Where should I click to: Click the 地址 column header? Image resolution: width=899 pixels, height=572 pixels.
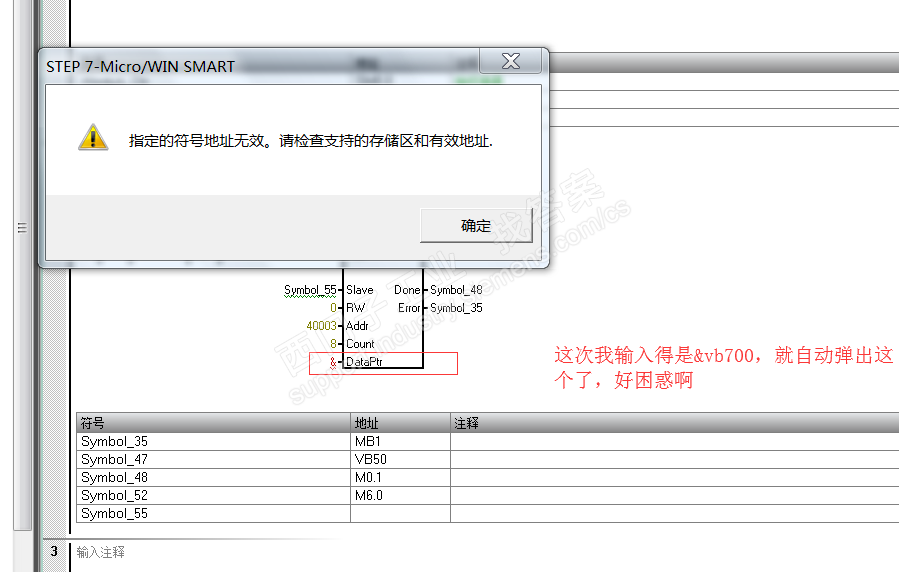pyautogui.click(x=400, y=423)
